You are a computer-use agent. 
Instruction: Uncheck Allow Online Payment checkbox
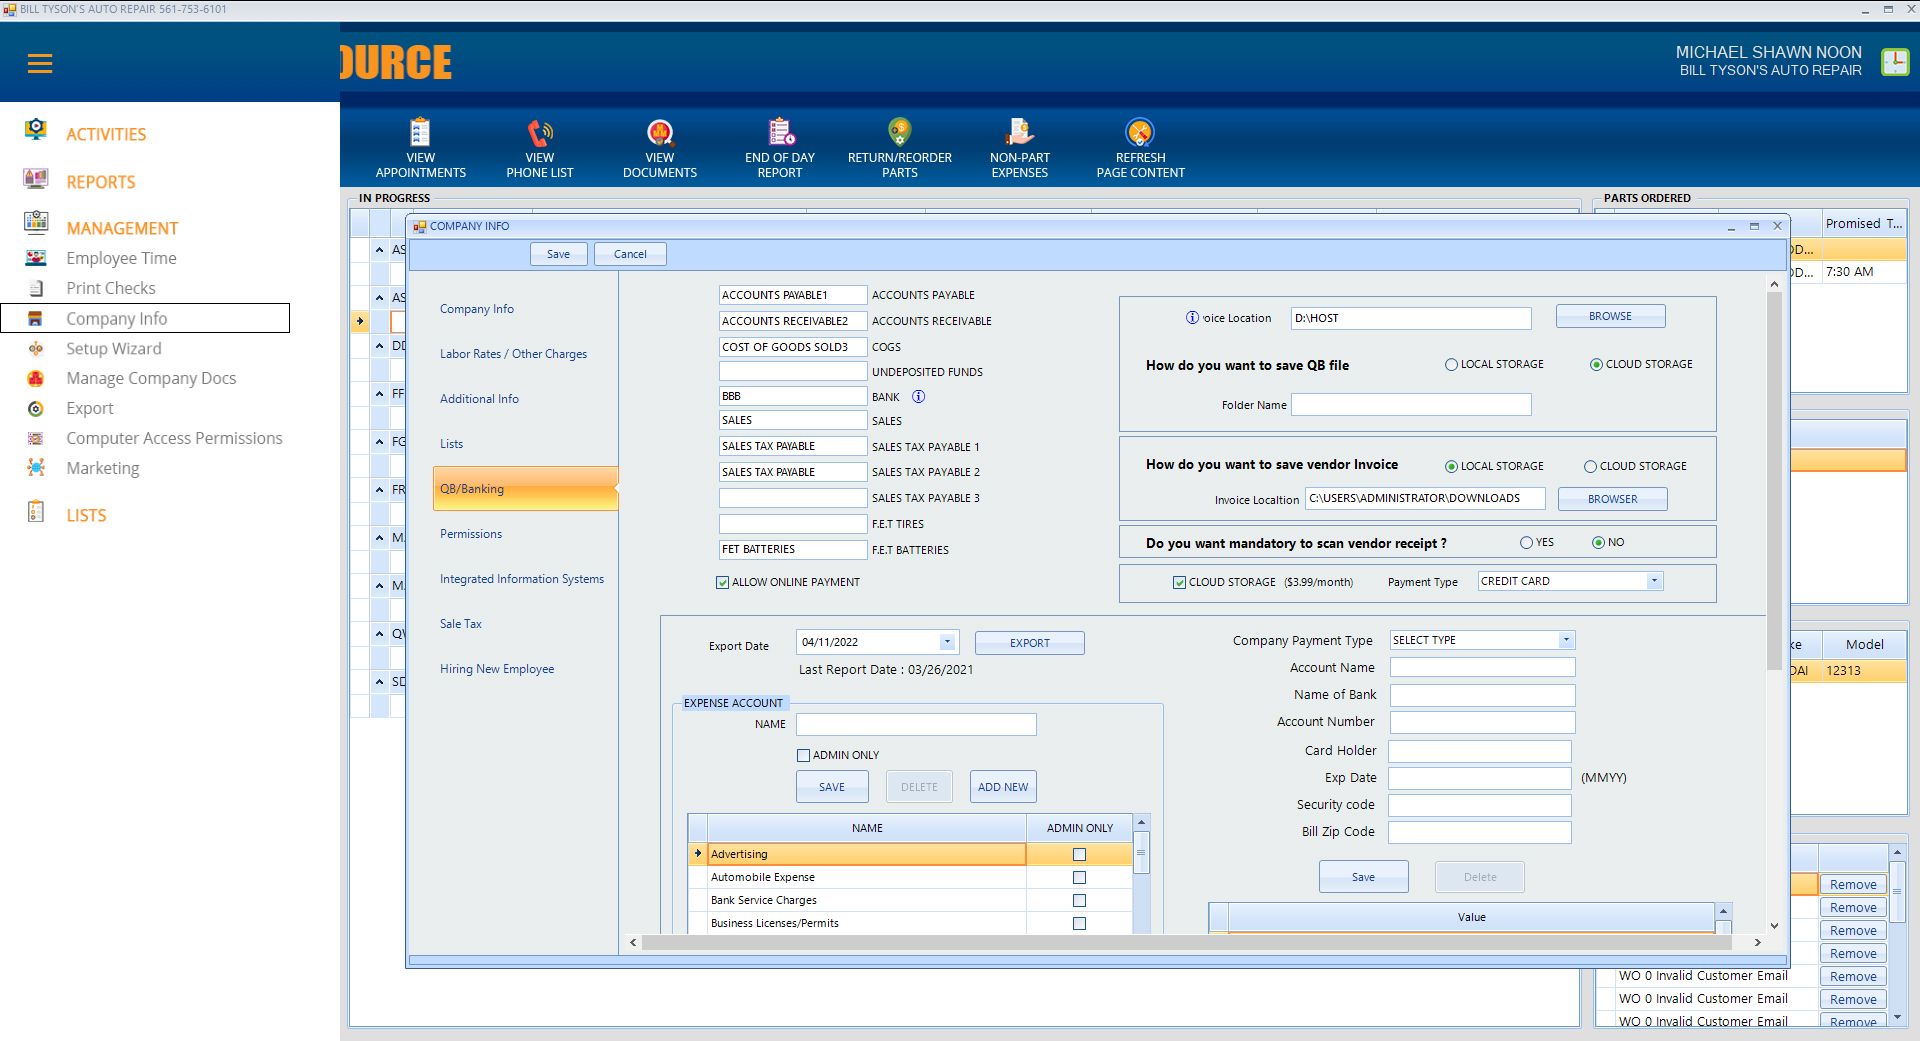[723, 582]
